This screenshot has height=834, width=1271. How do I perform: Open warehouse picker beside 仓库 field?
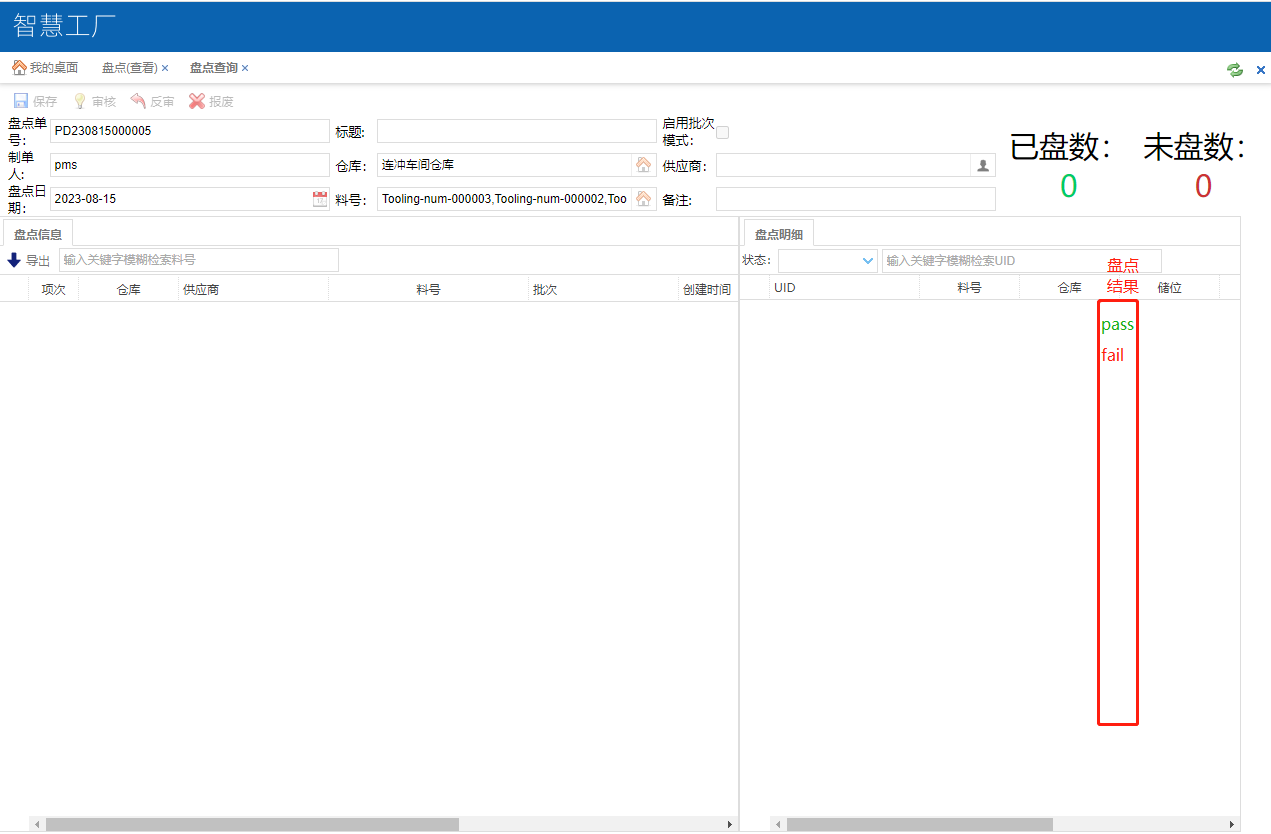[643, 165]
